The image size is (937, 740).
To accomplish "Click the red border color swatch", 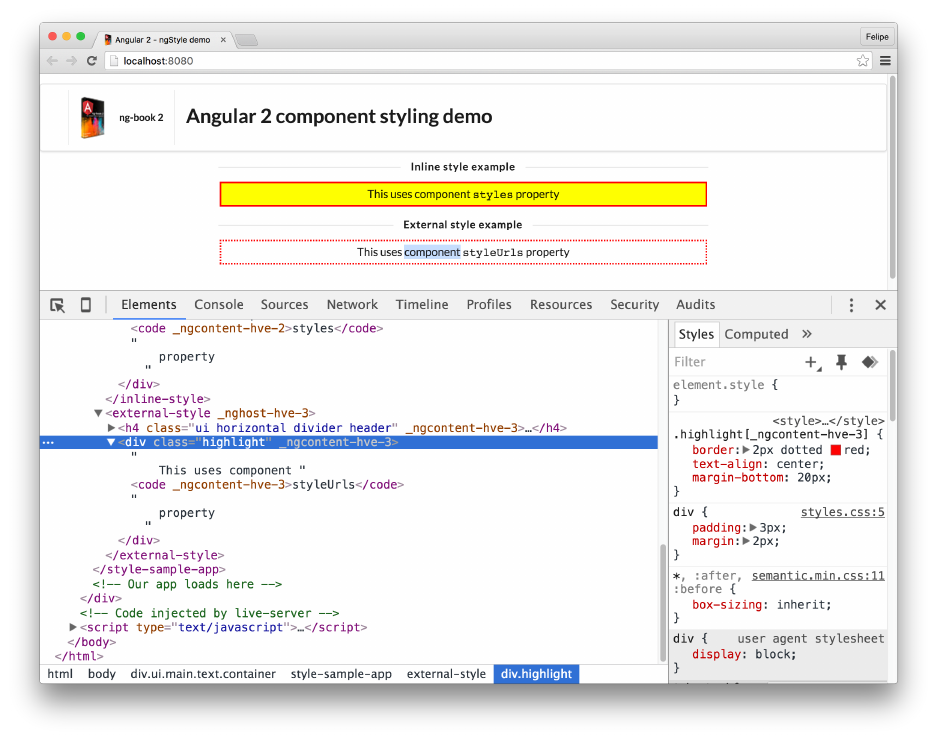I will [835, 450].
